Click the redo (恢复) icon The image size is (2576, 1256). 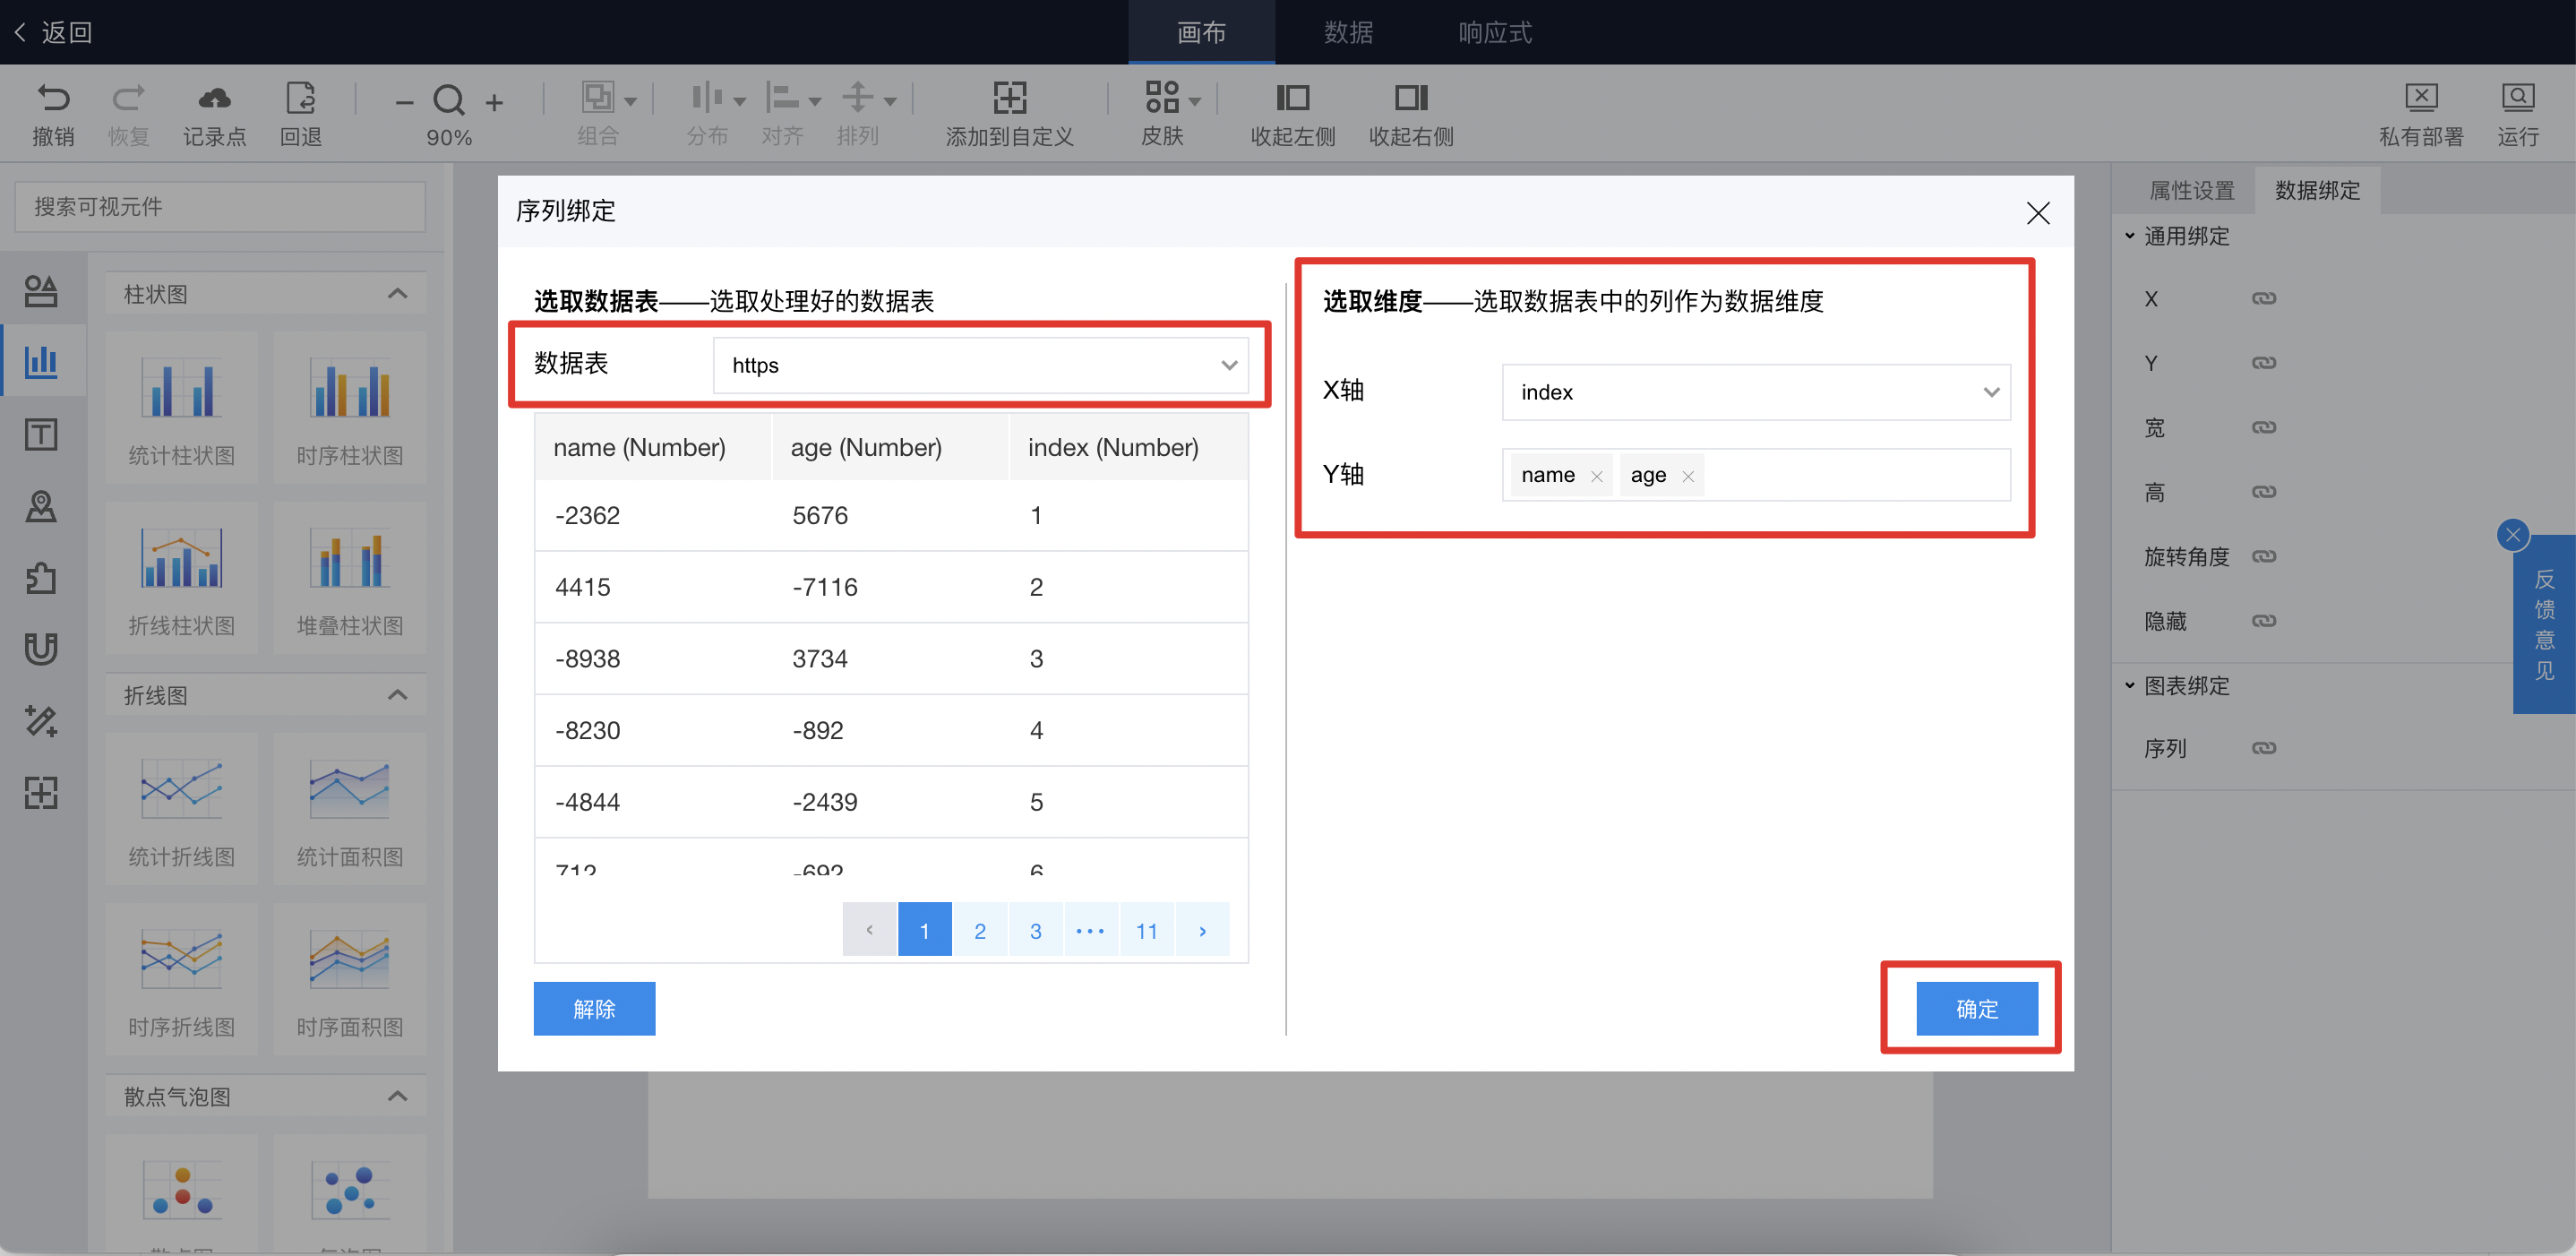pyautogui.click(x=128, y=98)
